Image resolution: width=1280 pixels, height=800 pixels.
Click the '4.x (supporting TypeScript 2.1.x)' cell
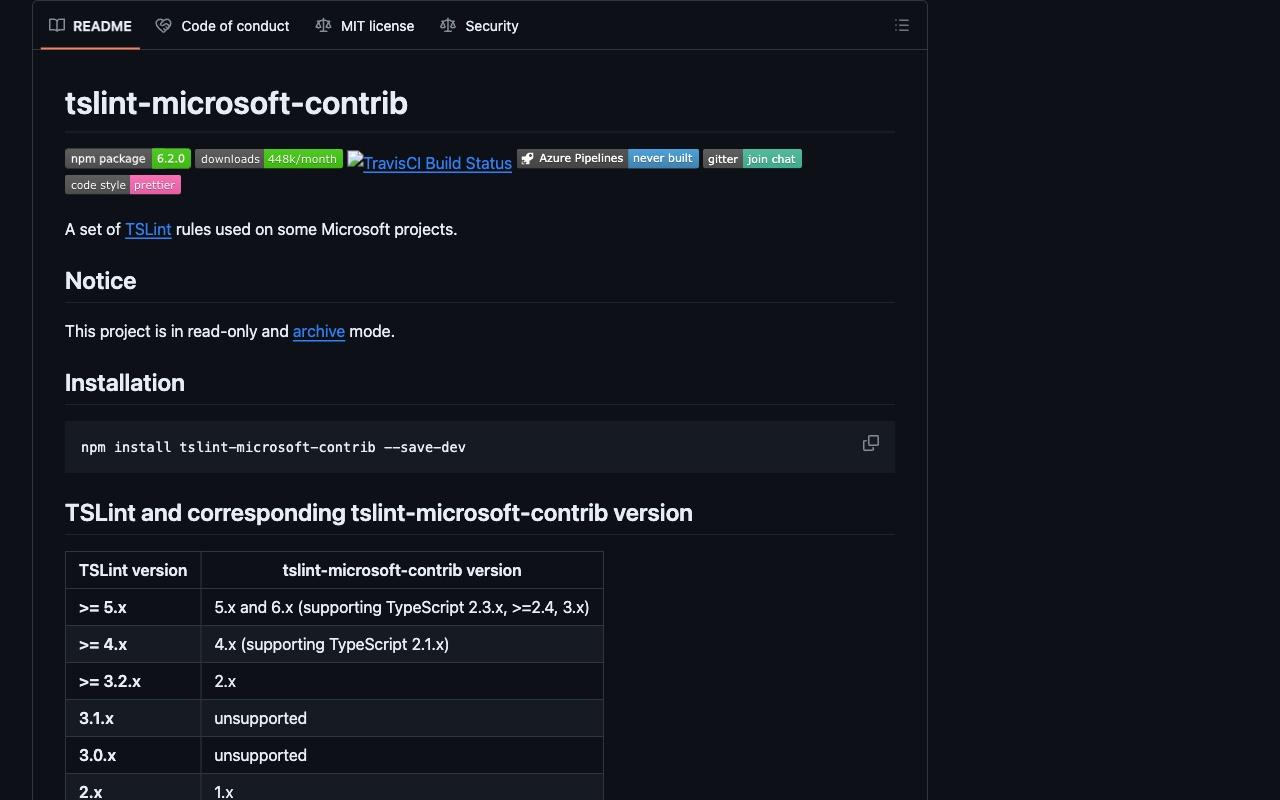402,644
